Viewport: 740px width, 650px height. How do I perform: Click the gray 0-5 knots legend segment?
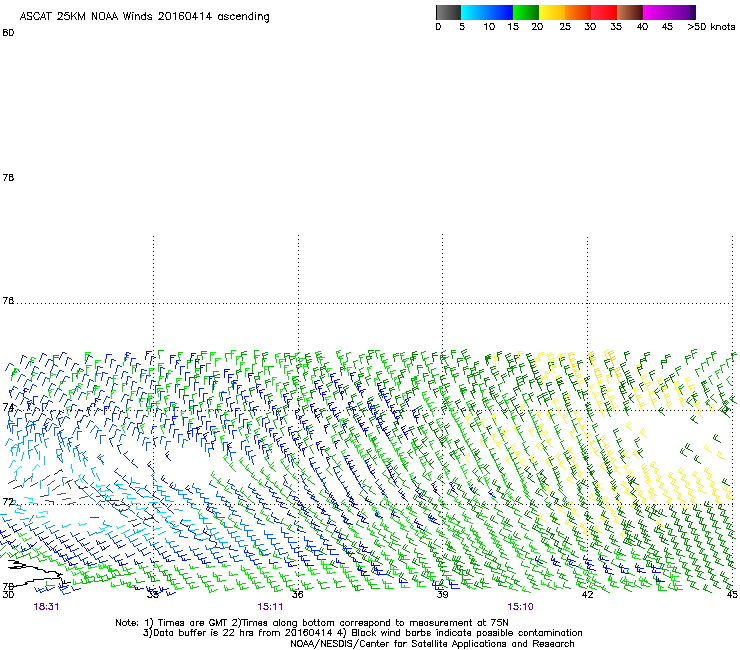[x=448, y=12]
